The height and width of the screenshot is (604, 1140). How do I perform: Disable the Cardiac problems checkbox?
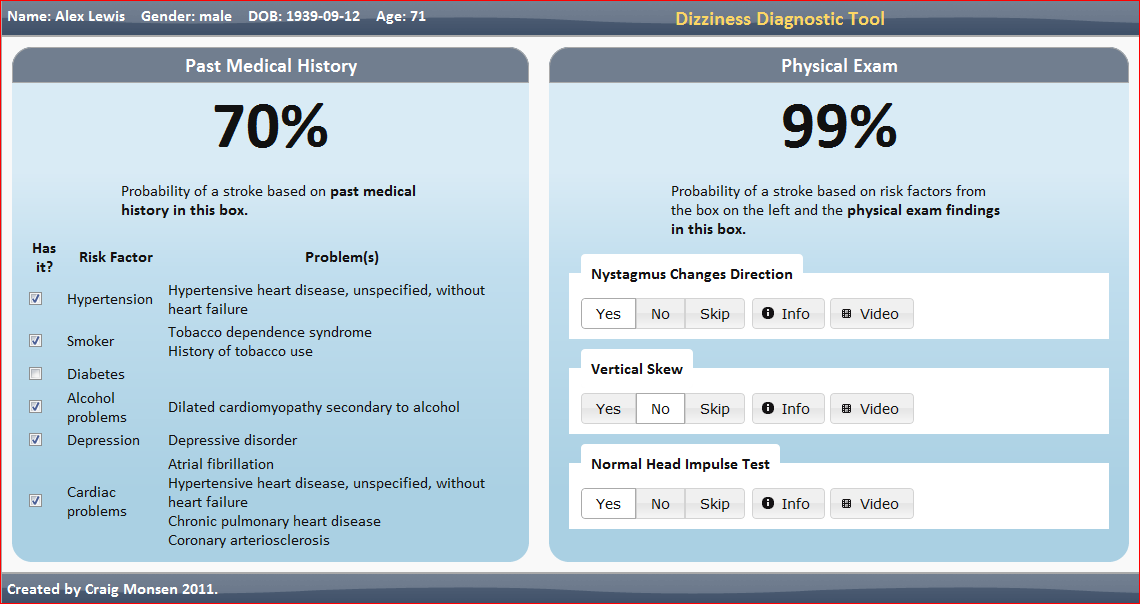35,500
